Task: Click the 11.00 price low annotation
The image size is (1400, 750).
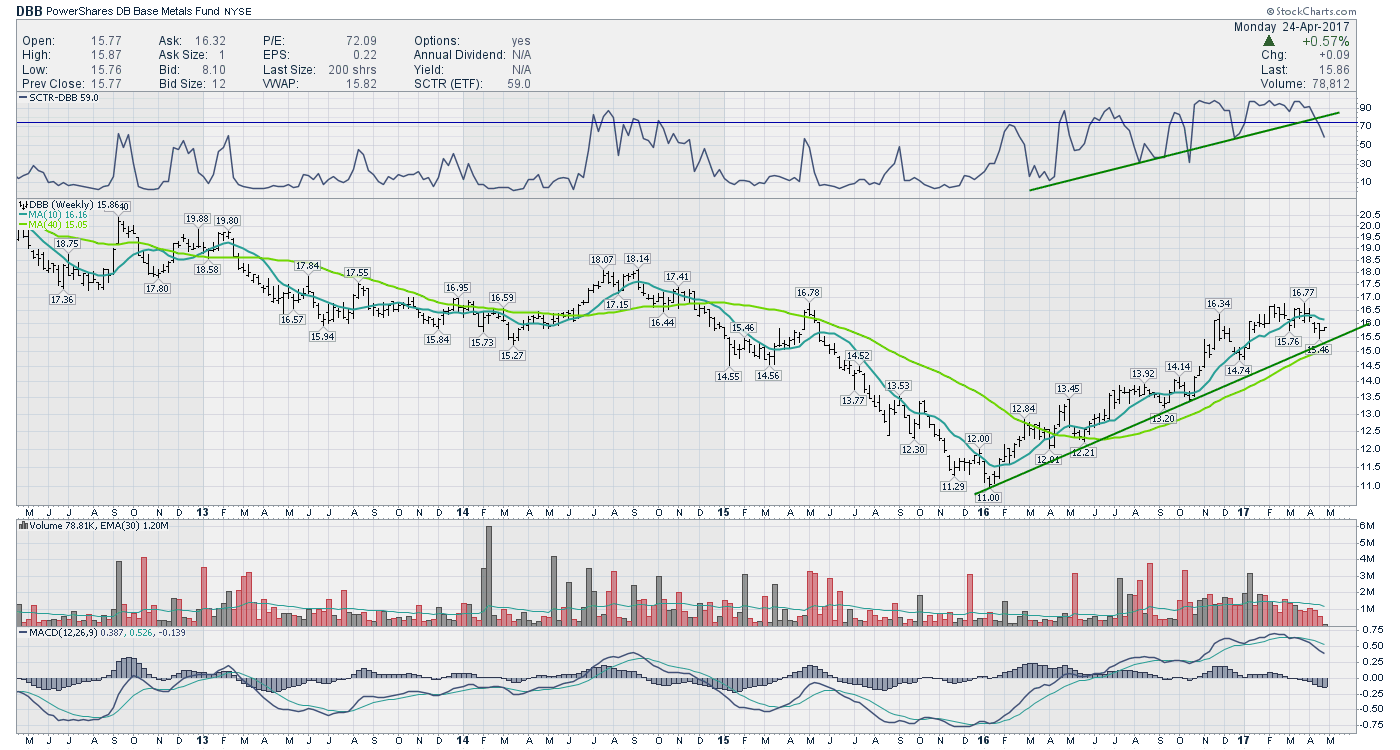Action: 988,497
